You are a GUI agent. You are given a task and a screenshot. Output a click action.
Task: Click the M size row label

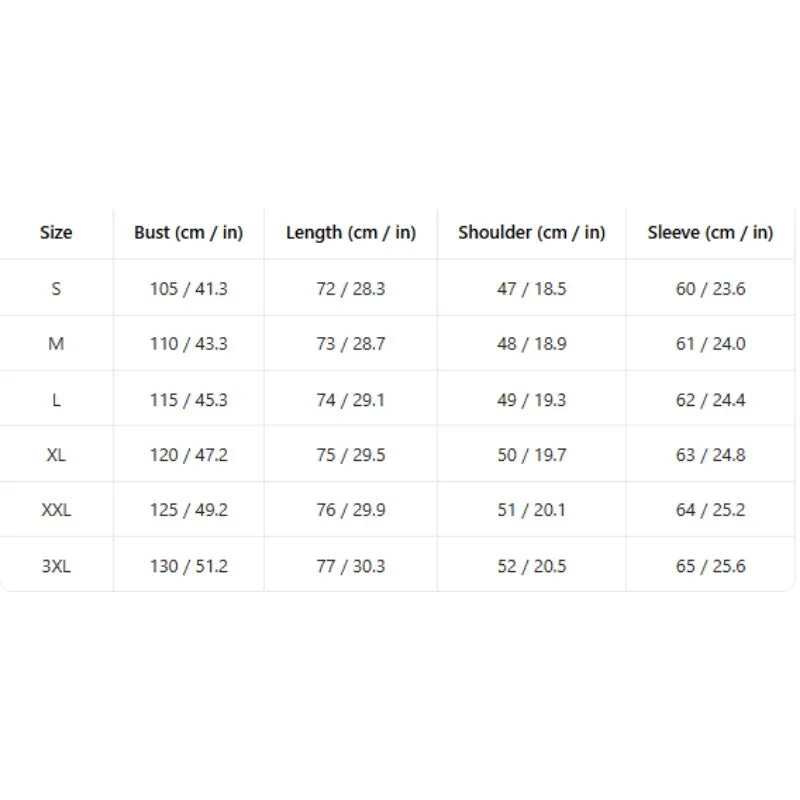pos(56,344)
